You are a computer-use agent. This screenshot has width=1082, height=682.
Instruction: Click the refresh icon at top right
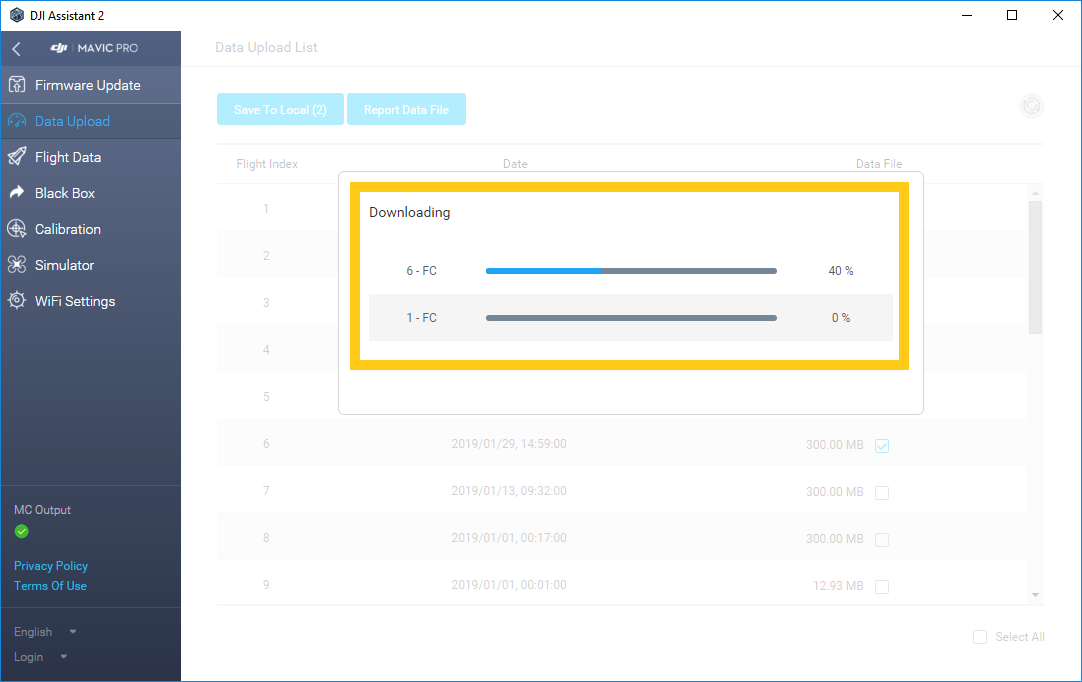(1032, 106)
